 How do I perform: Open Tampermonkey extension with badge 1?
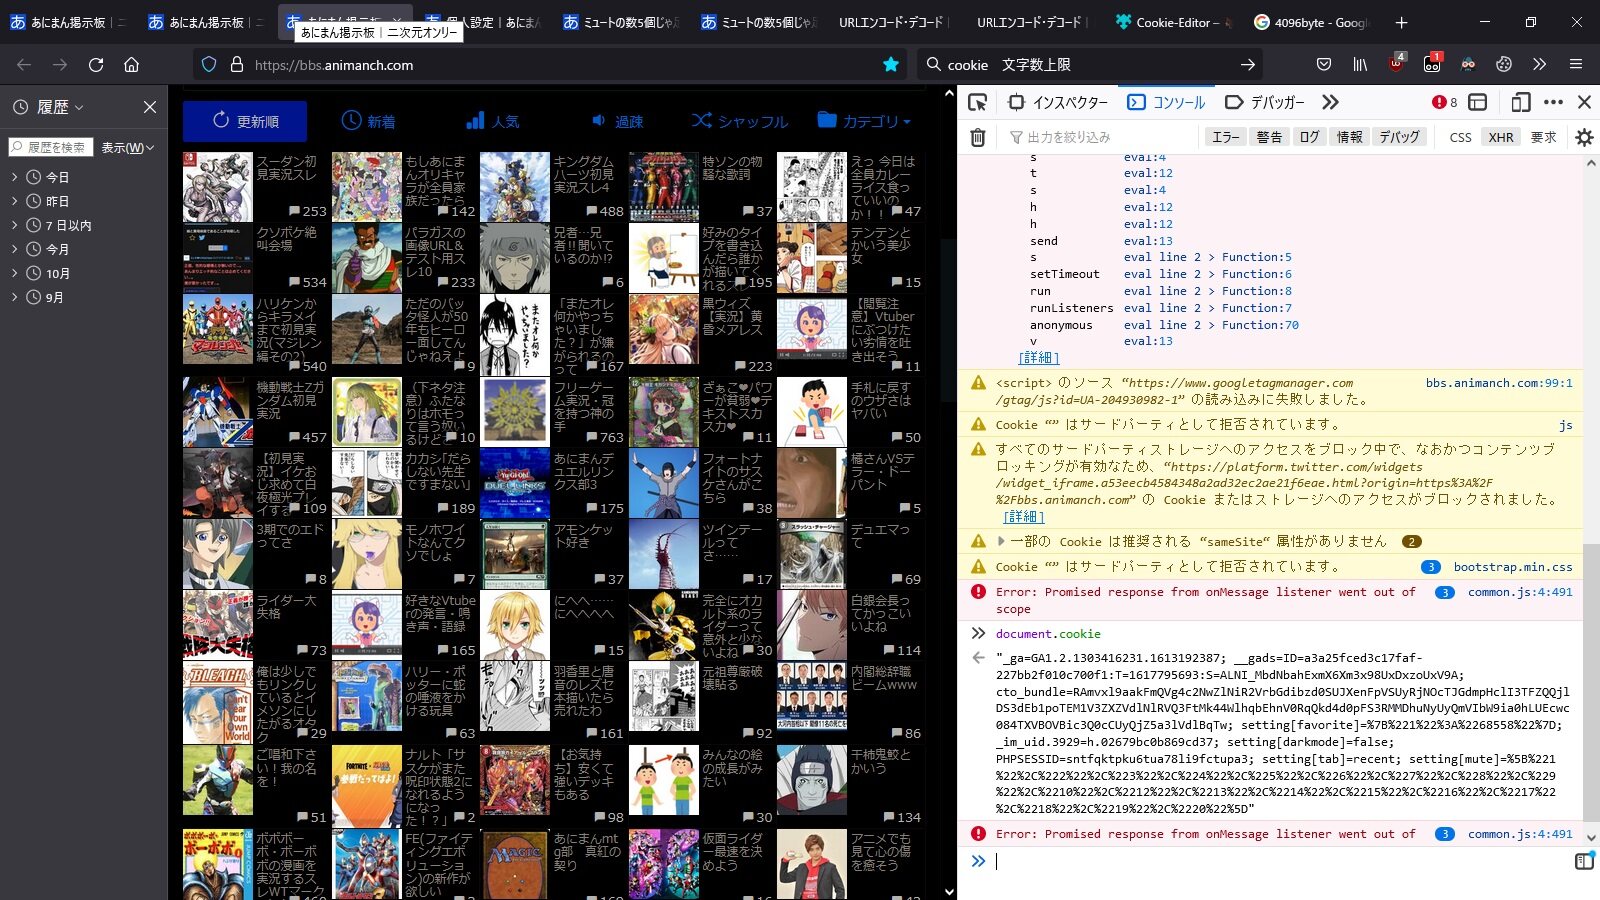click(1432, 63)
